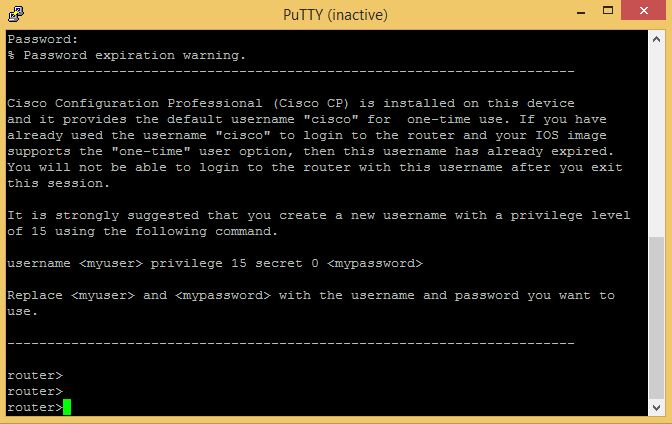Image resolution: width=672 pixels, height=424 pixels.
Task: Click the scrollbar up arrow
Action: pos(656,38)
